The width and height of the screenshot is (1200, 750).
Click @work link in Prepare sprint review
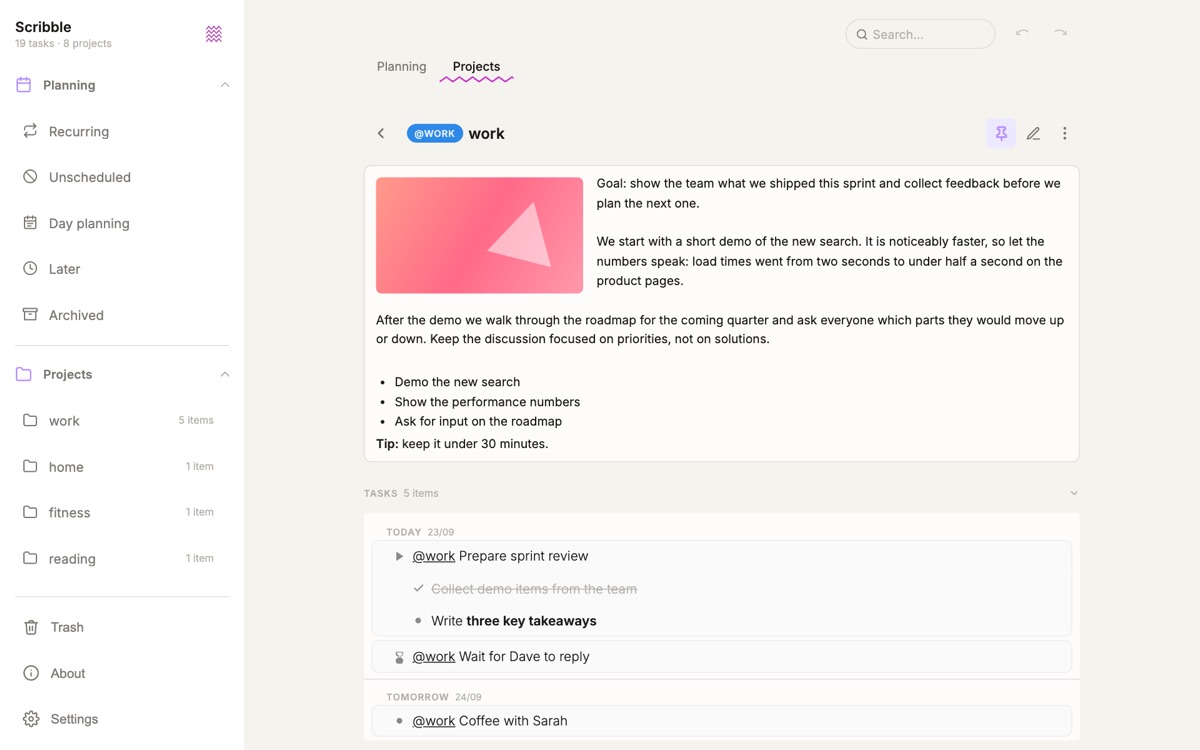tap(434, 556)
